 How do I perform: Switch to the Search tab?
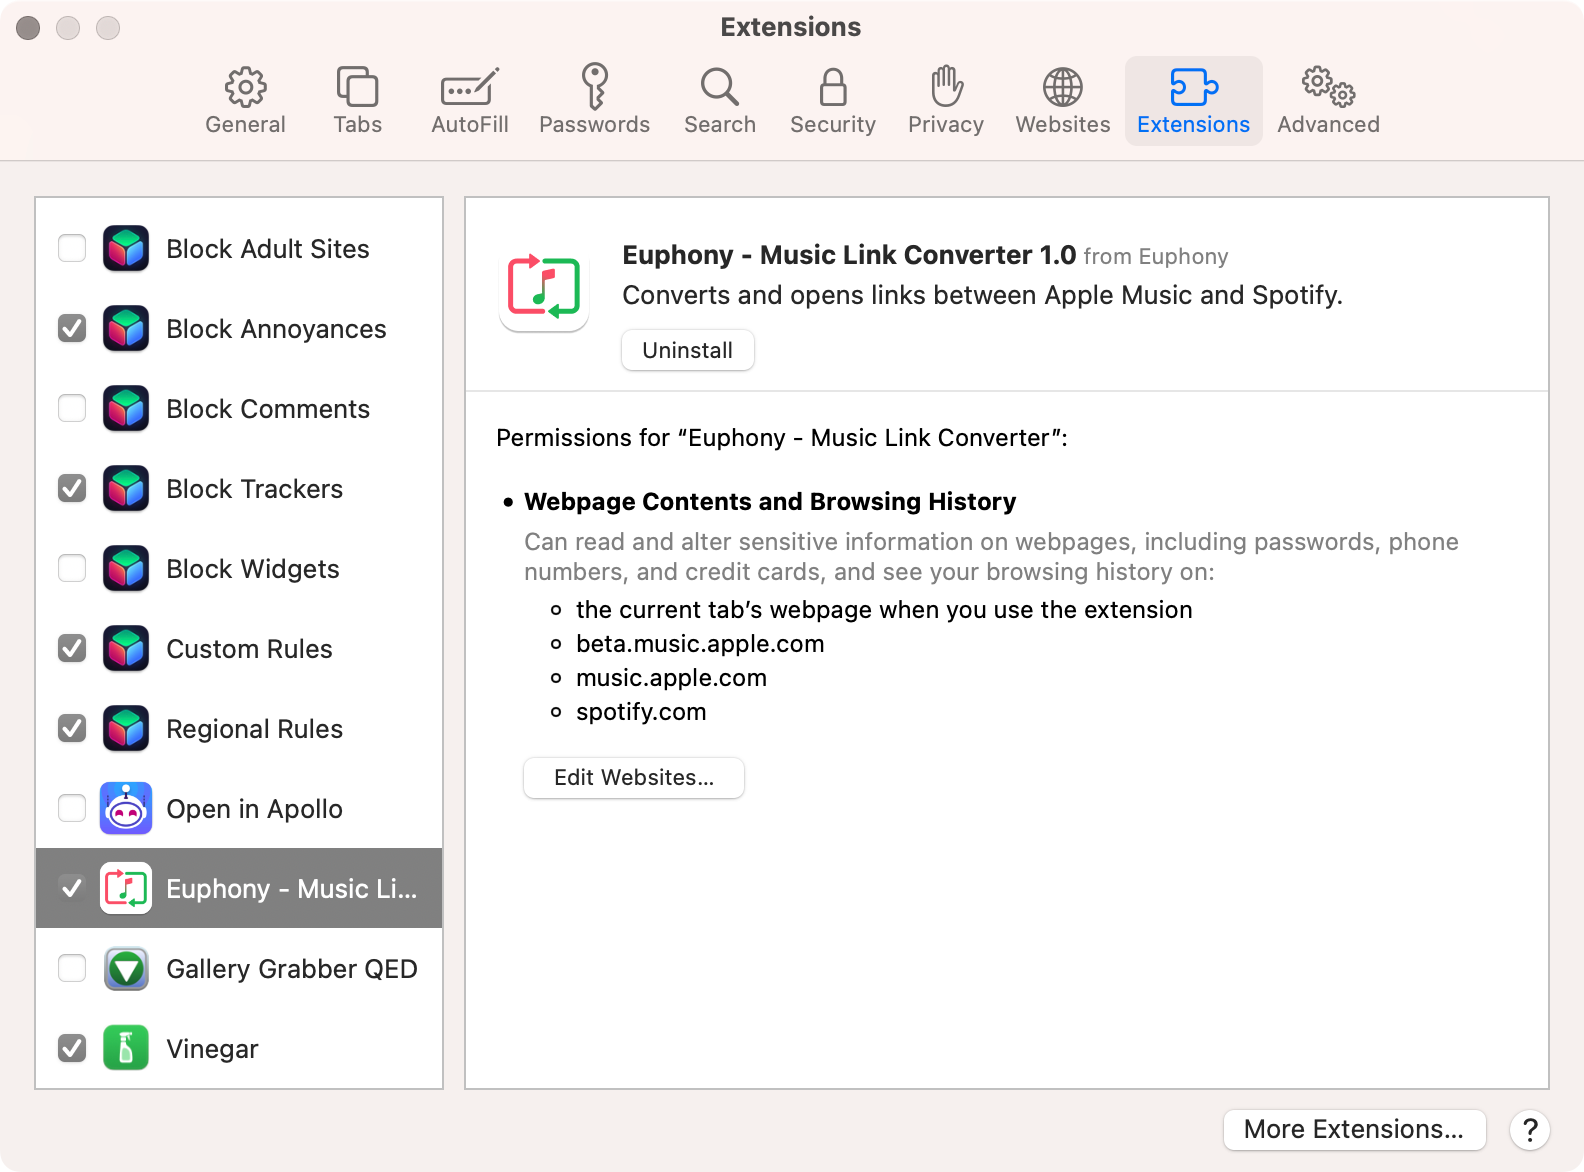(719, 100)
